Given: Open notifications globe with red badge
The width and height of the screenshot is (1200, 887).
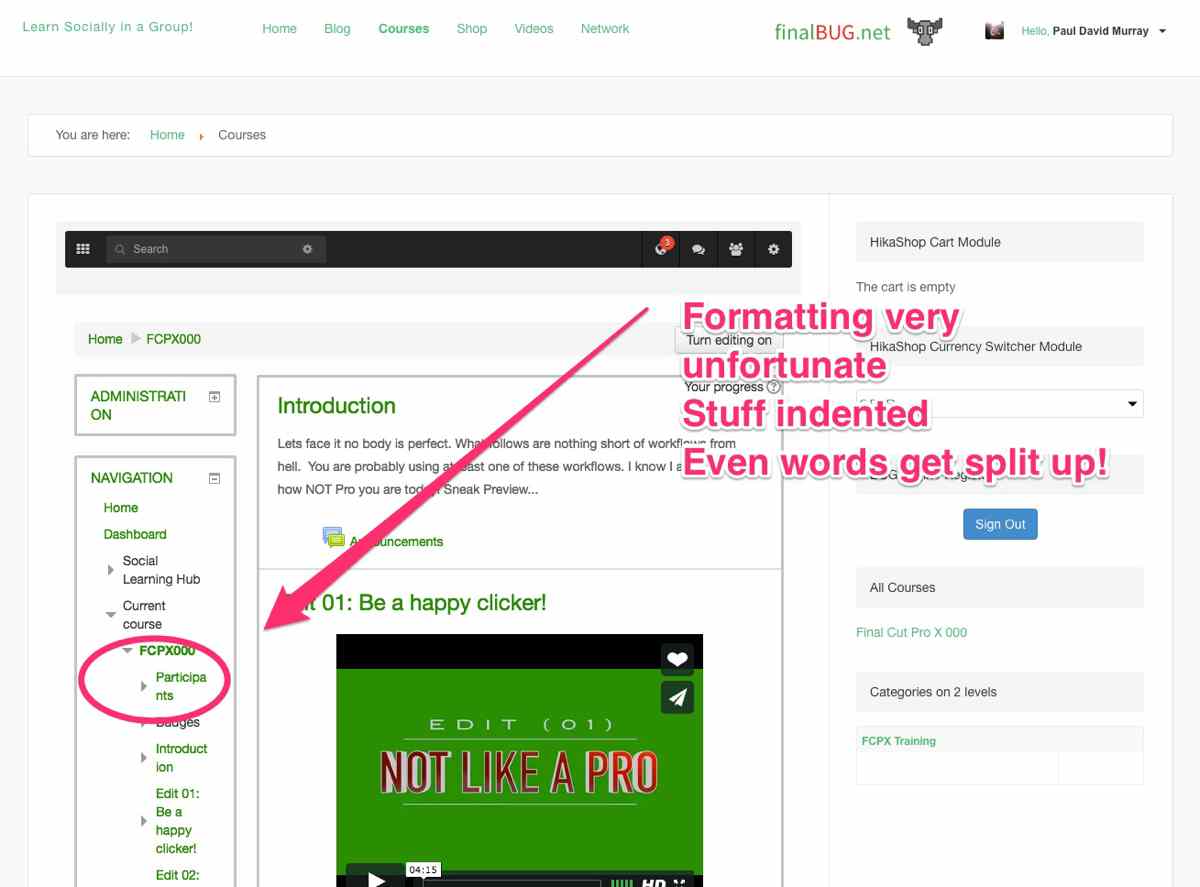Looking at the screenshot, I should 661,249.
